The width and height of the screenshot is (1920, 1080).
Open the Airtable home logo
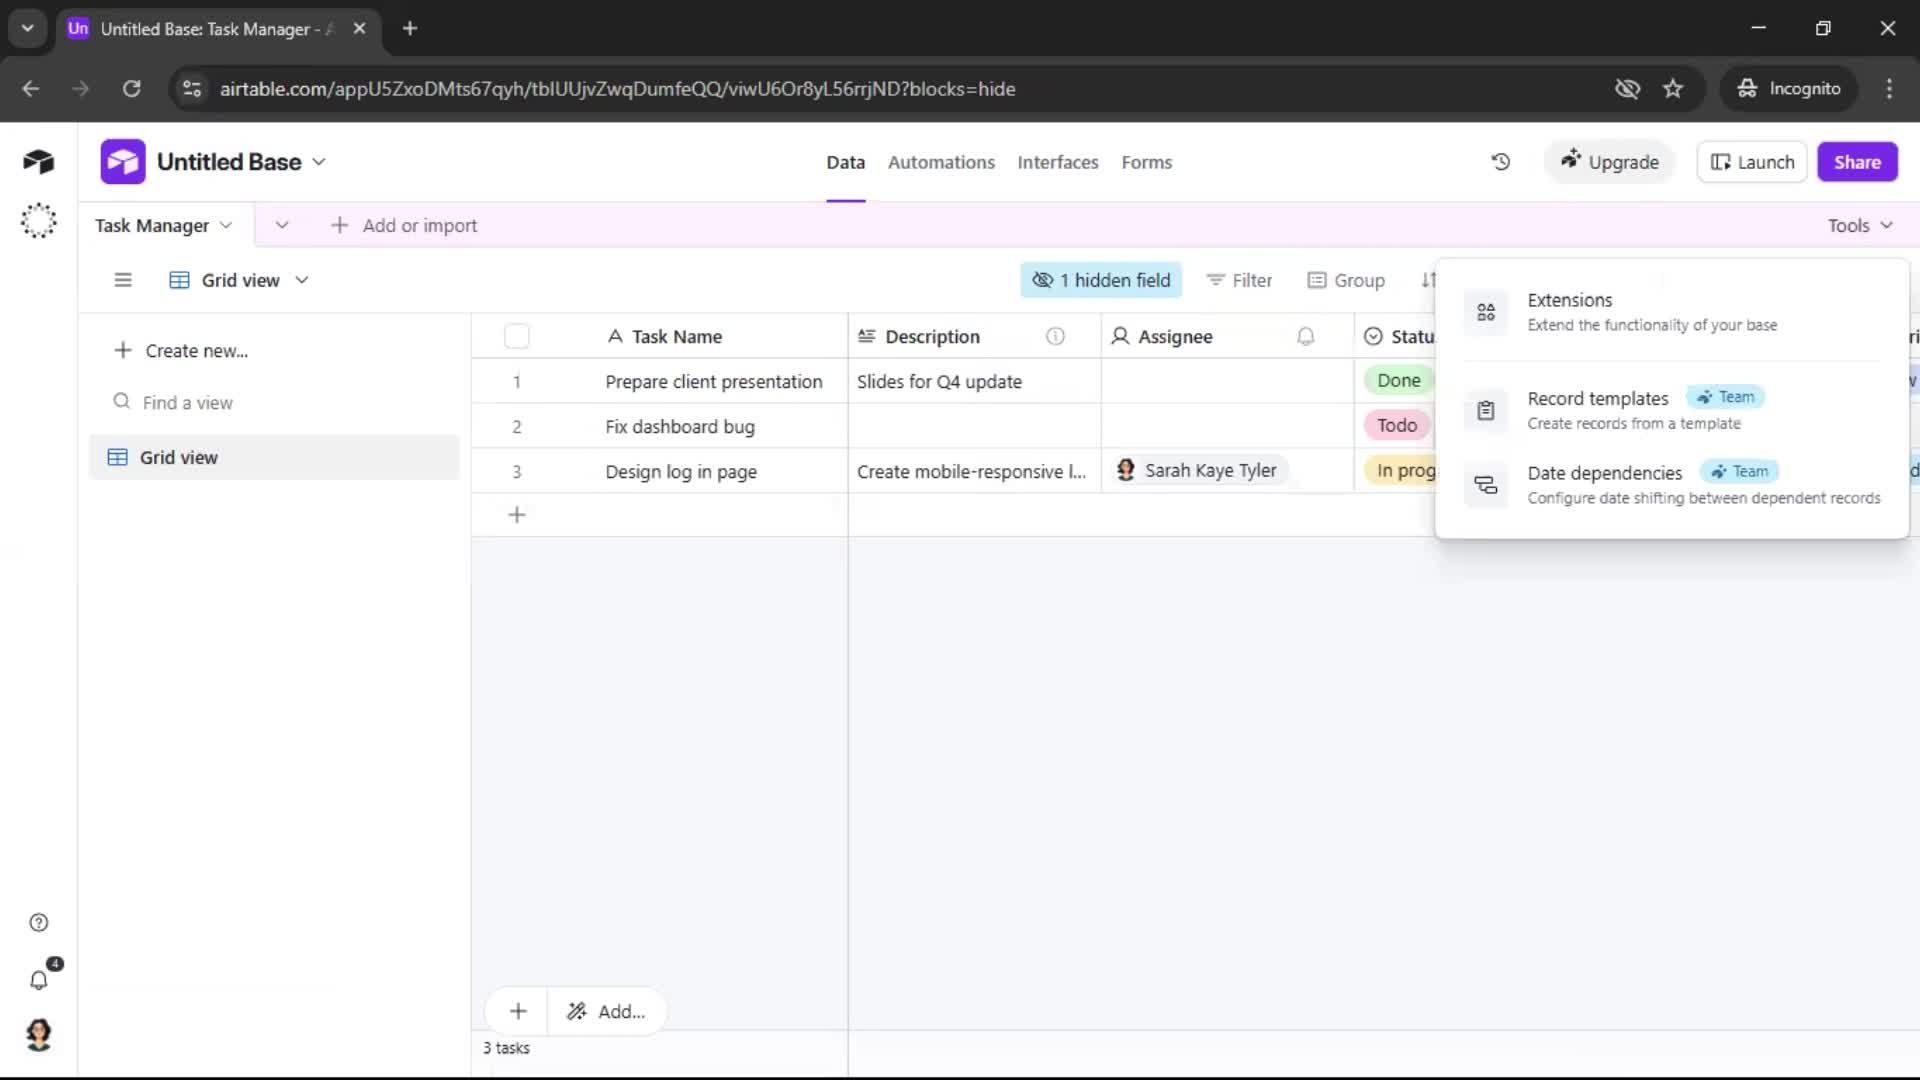point(38,162)
